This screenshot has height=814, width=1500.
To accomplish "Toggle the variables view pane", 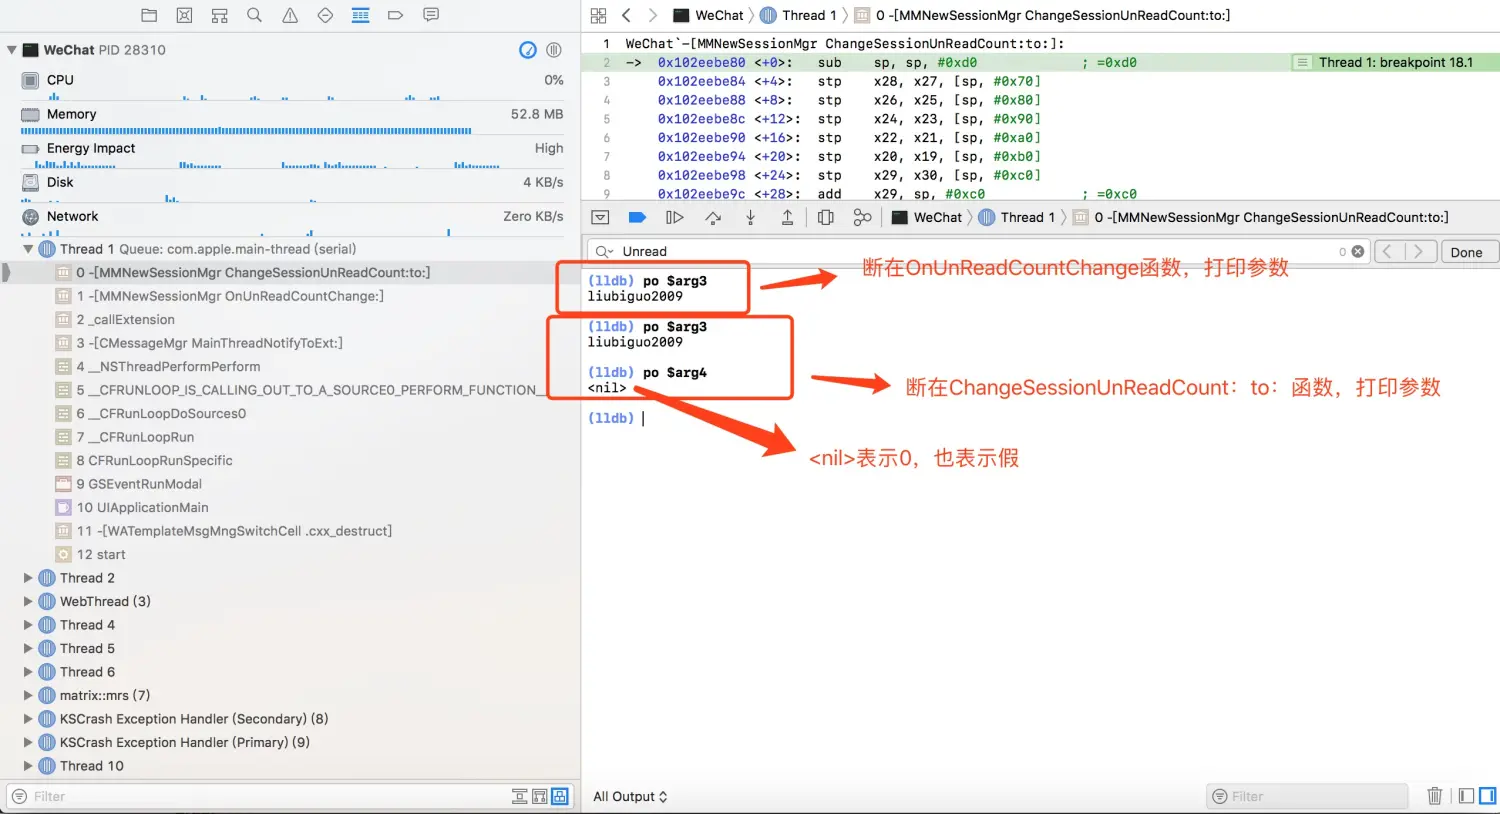I will tap(1466, 796).
